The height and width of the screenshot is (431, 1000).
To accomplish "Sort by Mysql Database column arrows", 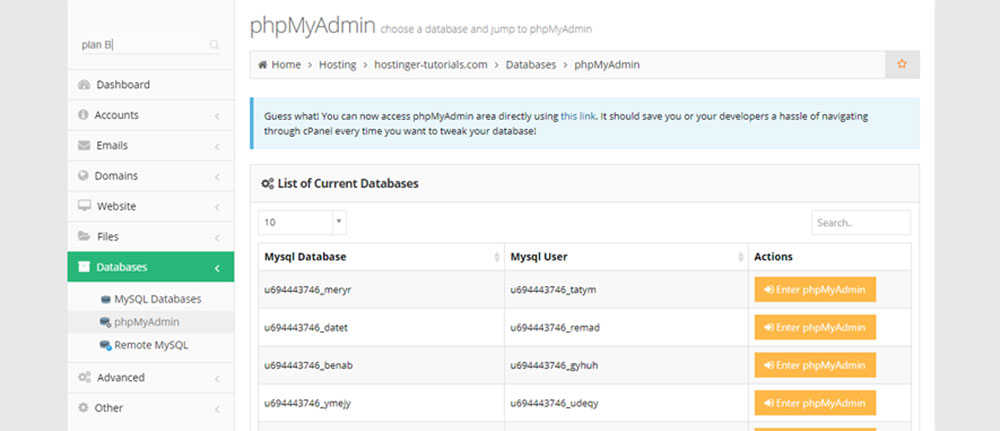I will click(x=497, y=257).
